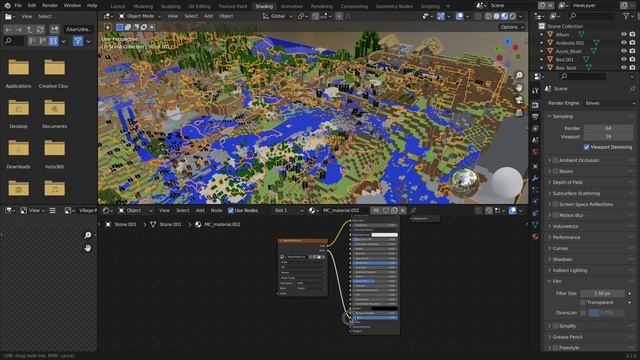Go to parent directory in file browser
This screenshot has width=640, height=360.
pos(29,30)
